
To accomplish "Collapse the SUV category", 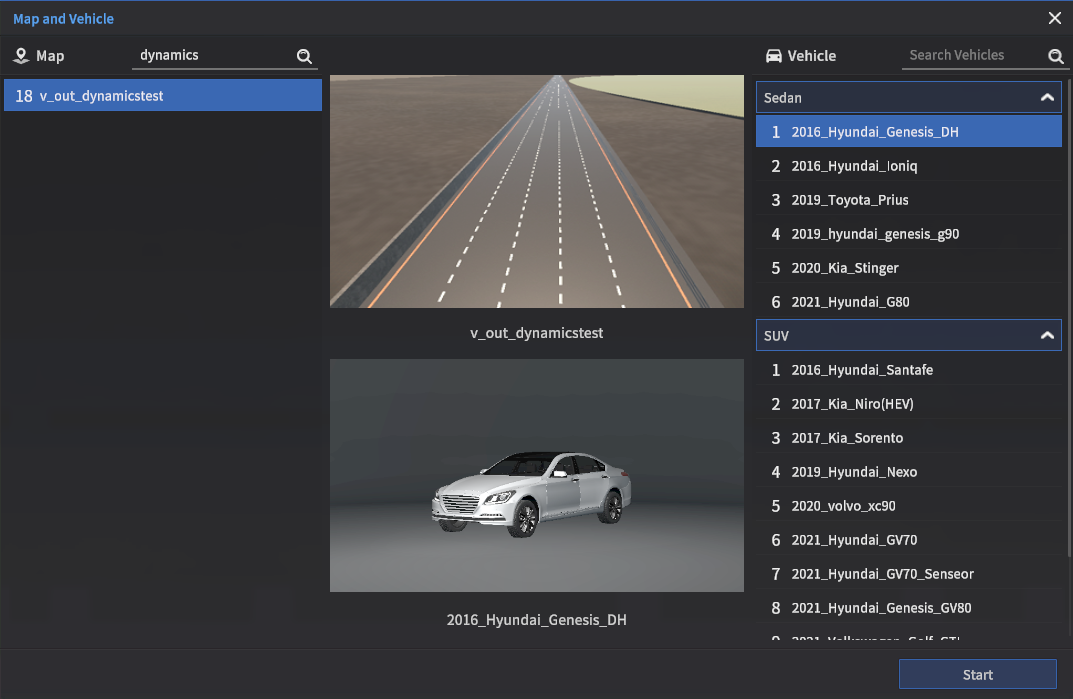I will 1047,336.
